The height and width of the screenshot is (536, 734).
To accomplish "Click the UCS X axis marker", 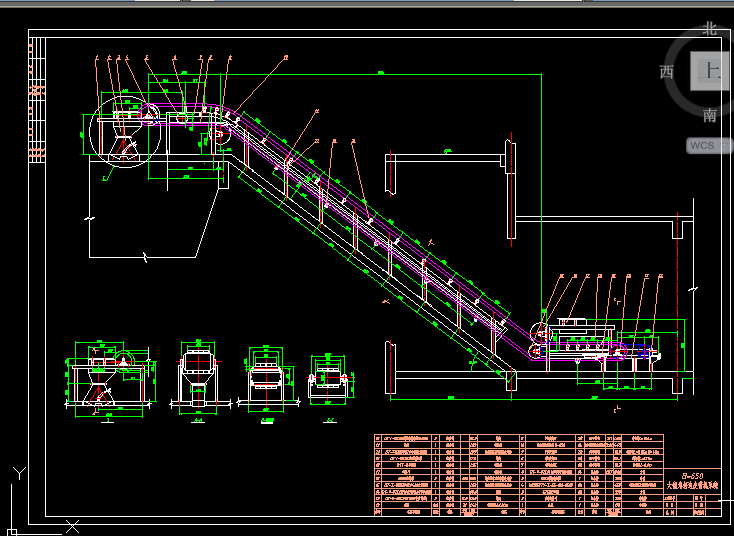I will click(72, 527).
